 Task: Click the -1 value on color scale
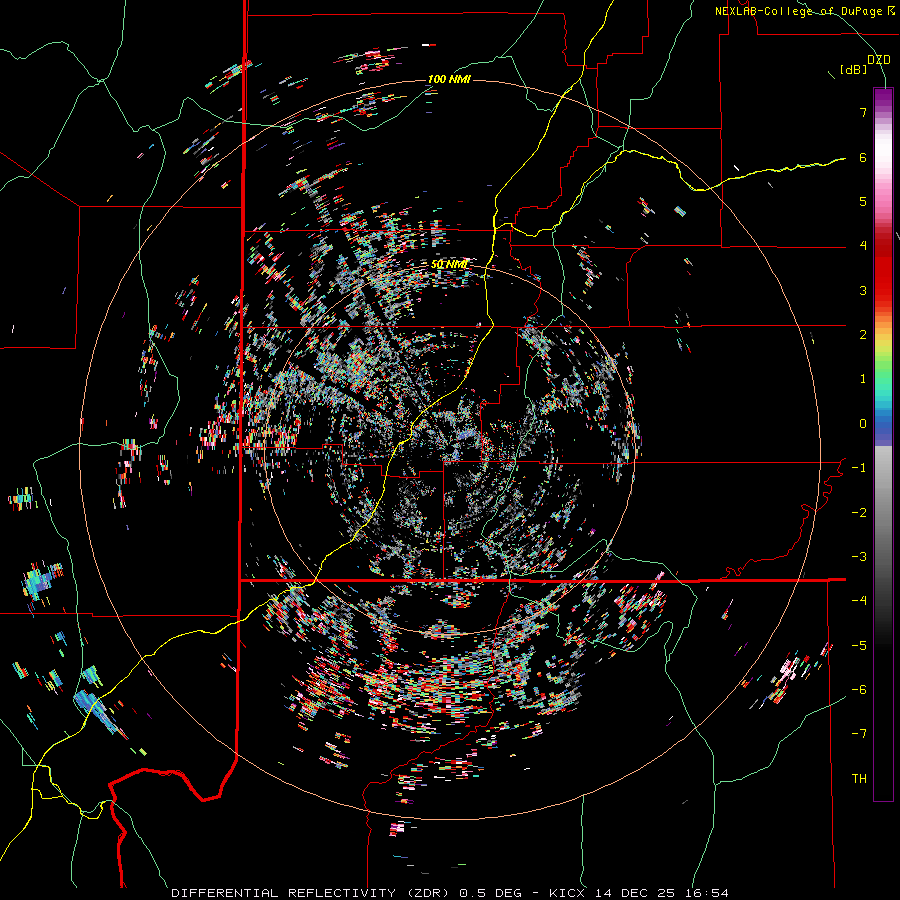point(859,468)
